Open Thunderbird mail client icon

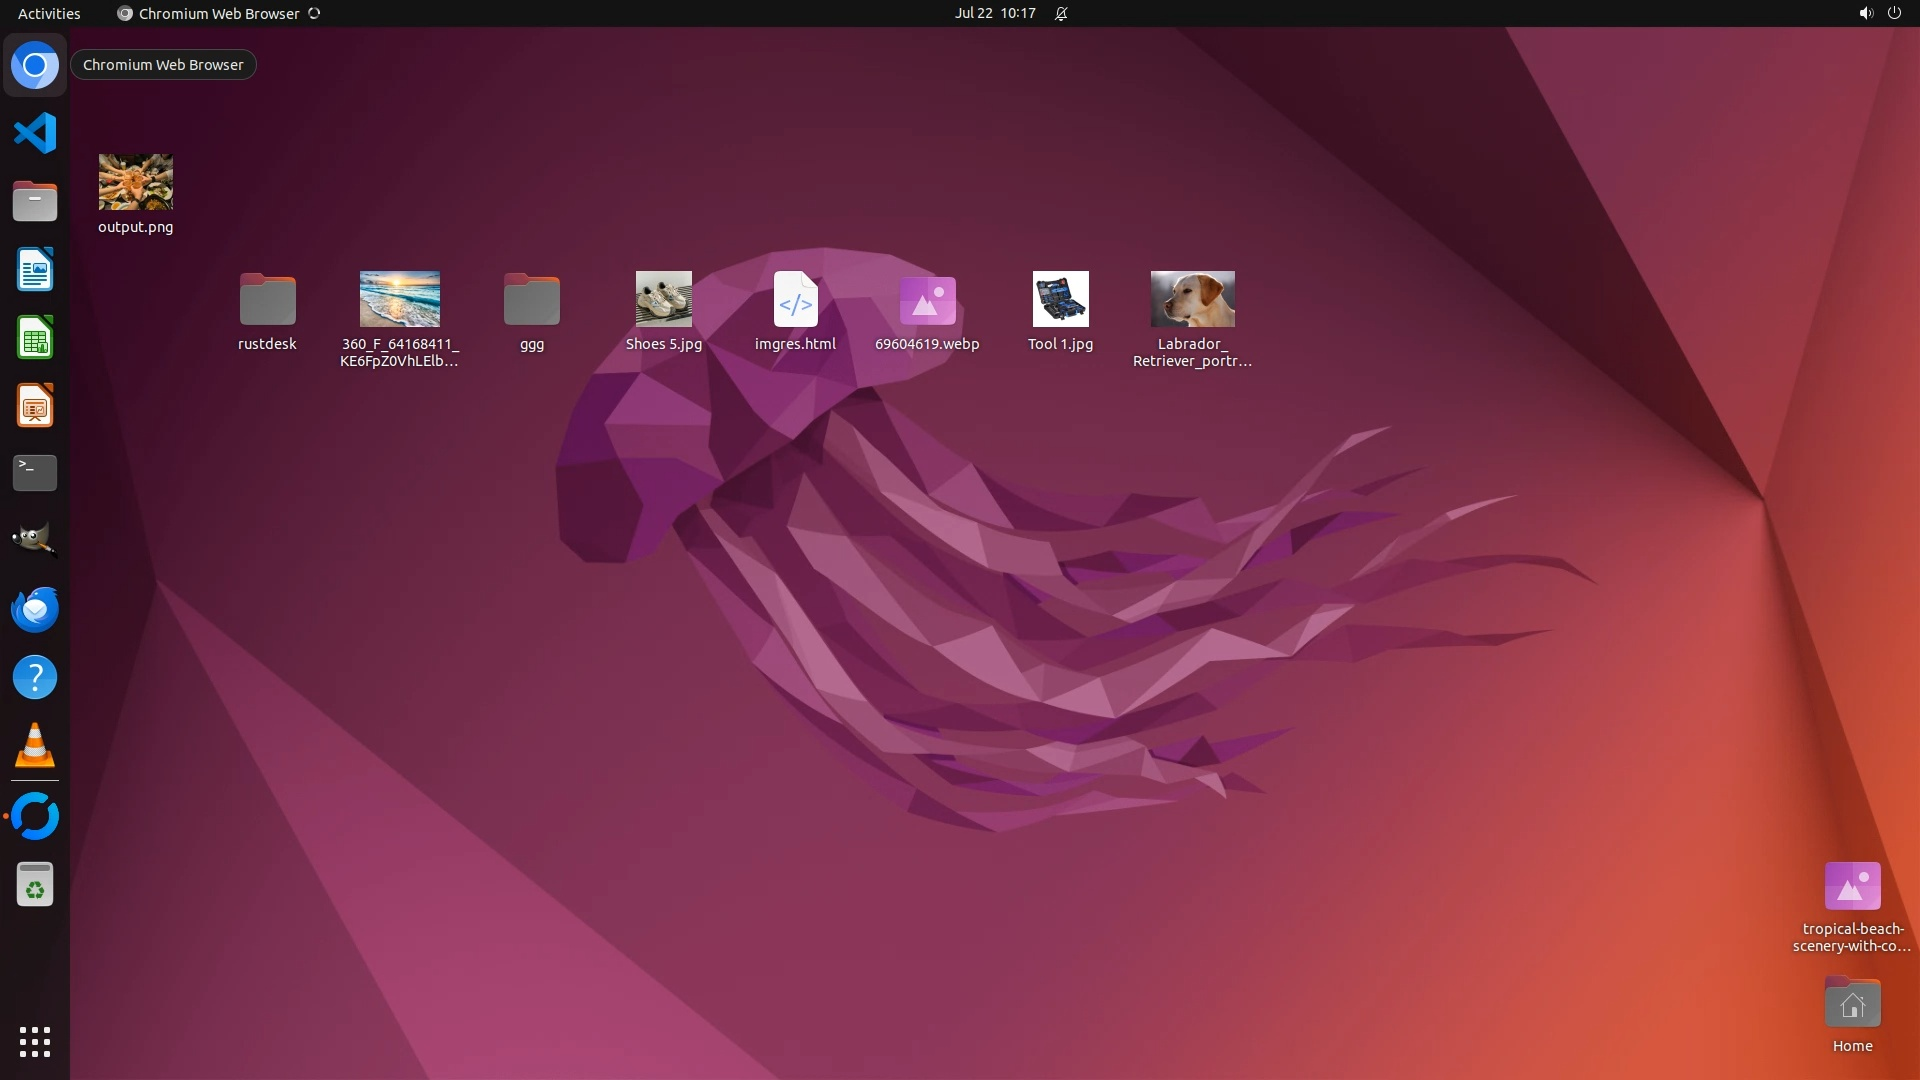[x=35, y=609]
